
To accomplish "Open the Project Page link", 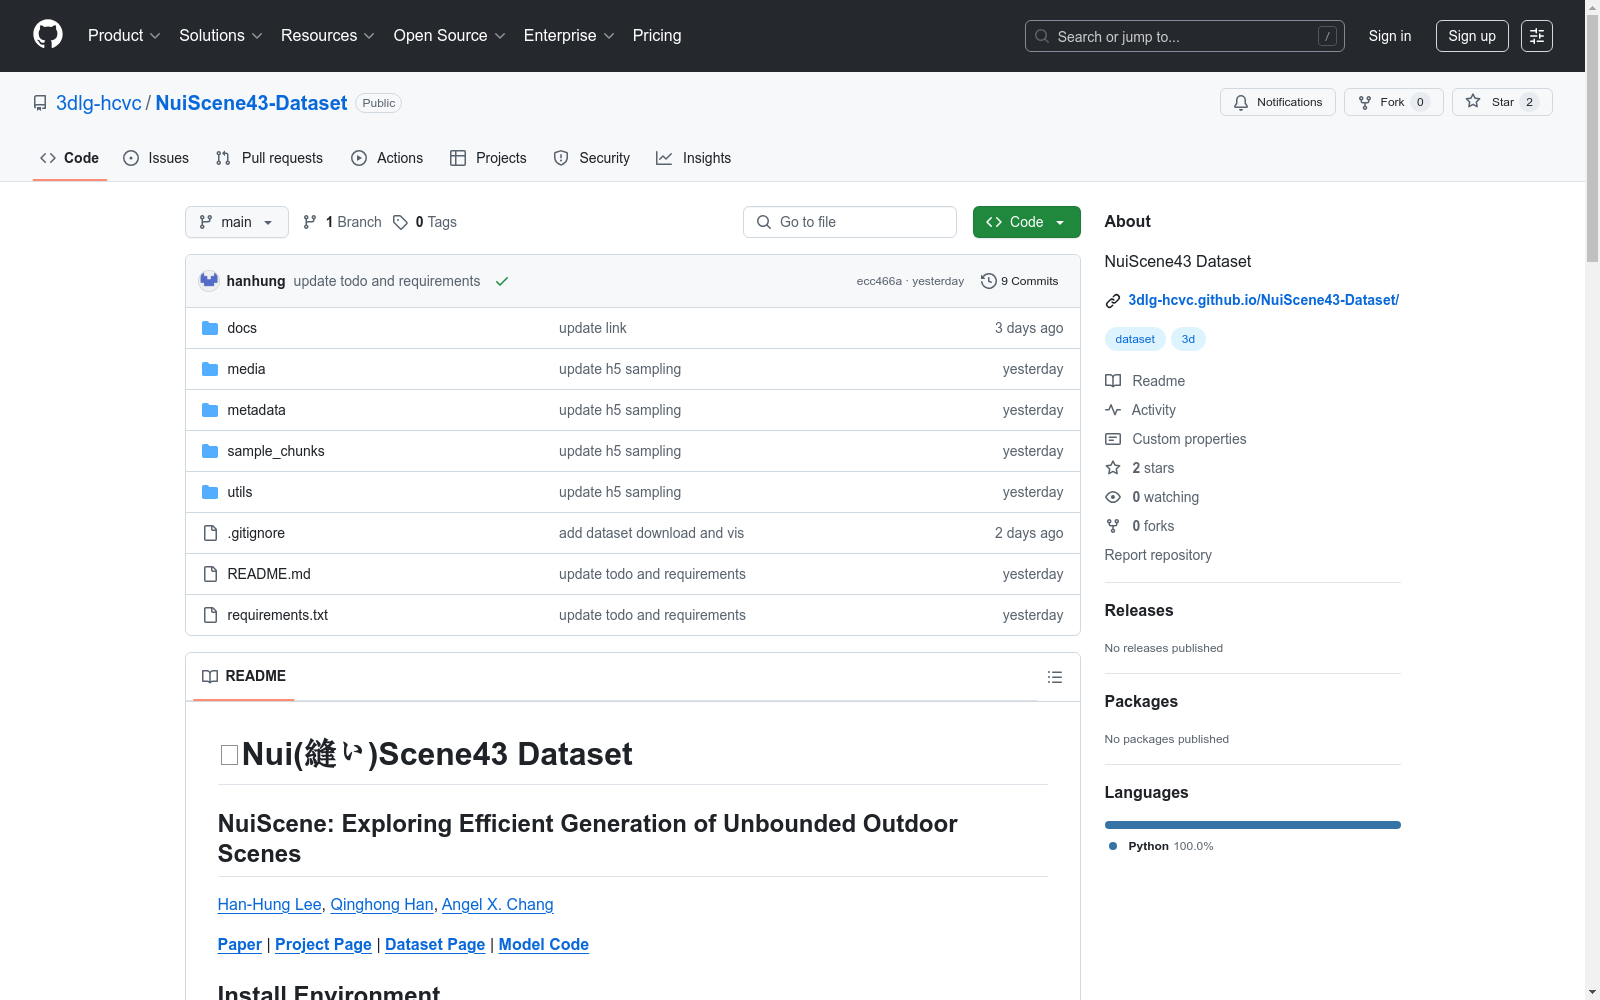I will point(323,944).
